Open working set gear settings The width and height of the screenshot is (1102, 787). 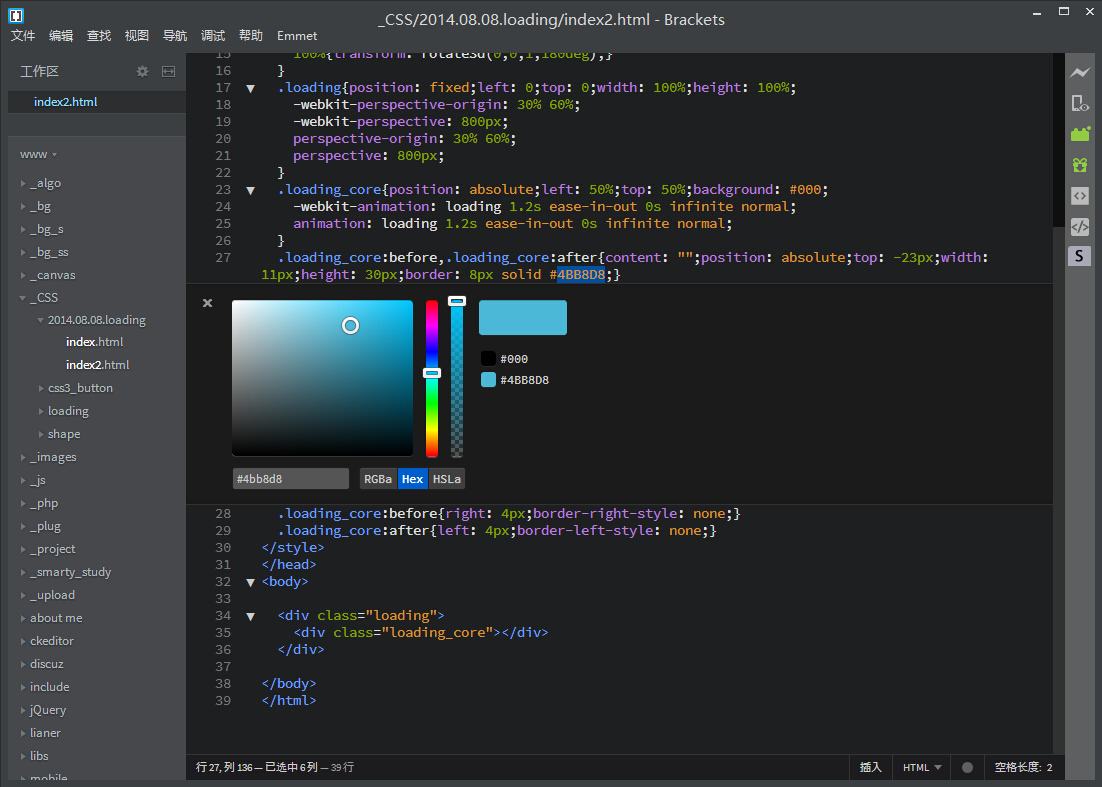click(x=142, y=71)
